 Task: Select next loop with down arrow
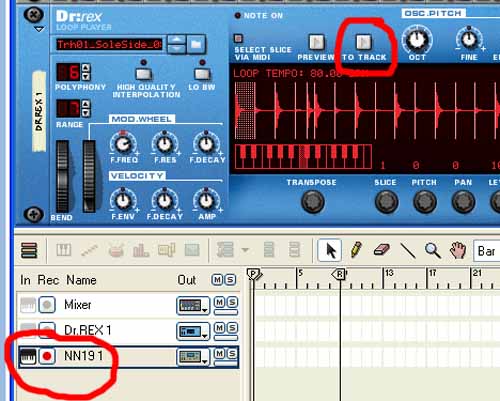point(176,49)
